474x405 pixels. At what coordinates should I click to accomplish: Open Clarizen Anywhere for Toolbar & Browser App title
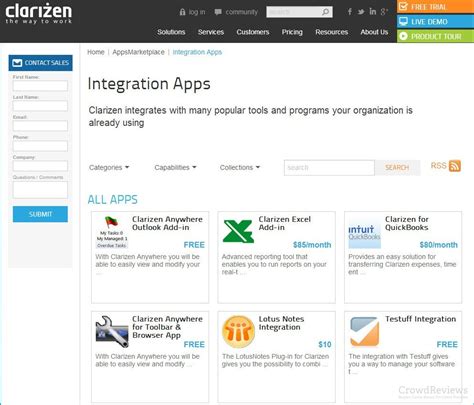pyautogui.click(x=167, y=327)
